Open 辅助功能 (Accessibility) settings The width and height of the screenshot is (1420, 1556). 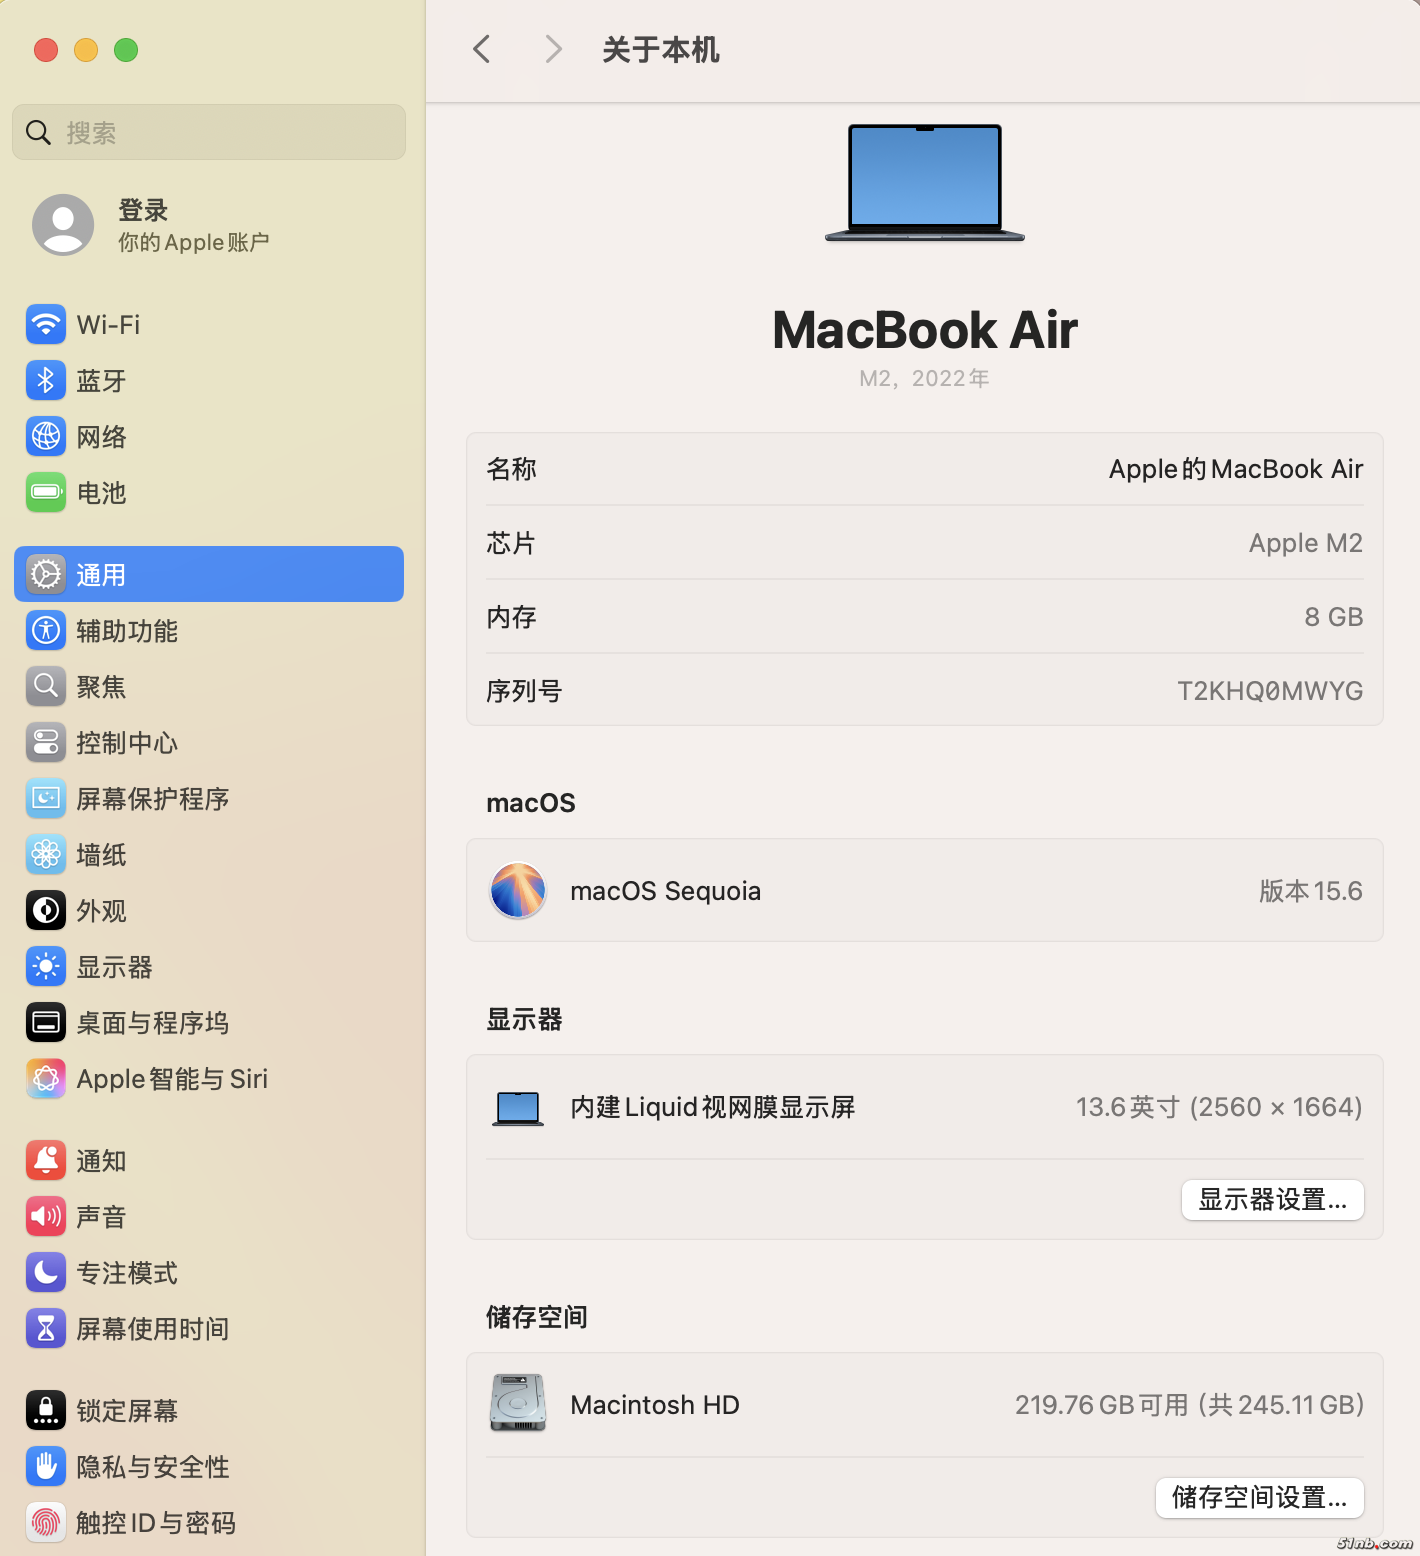[209, 631]
